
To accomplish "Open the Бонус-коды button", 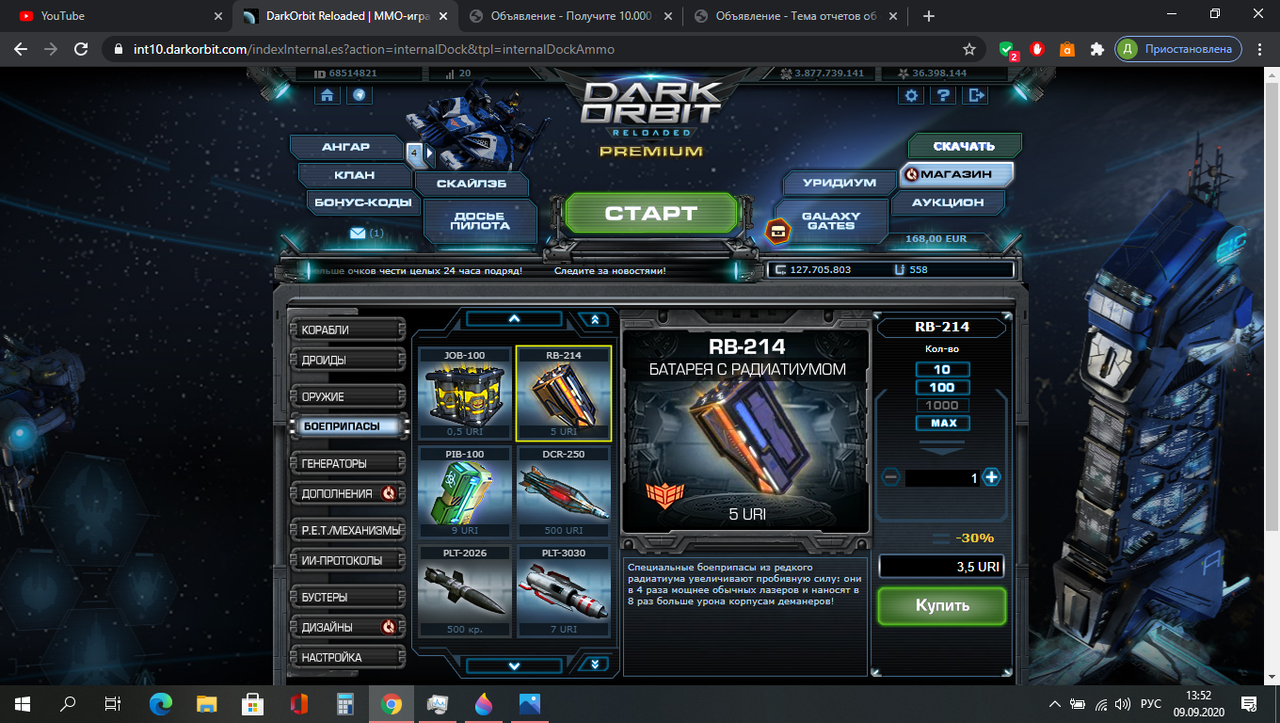I will click(x=361, y=202).
